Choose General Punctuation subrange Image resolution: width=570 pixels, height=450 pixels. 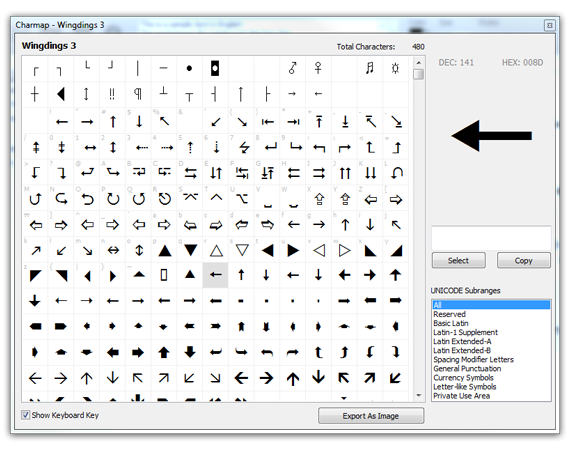(x=491, y=369)
